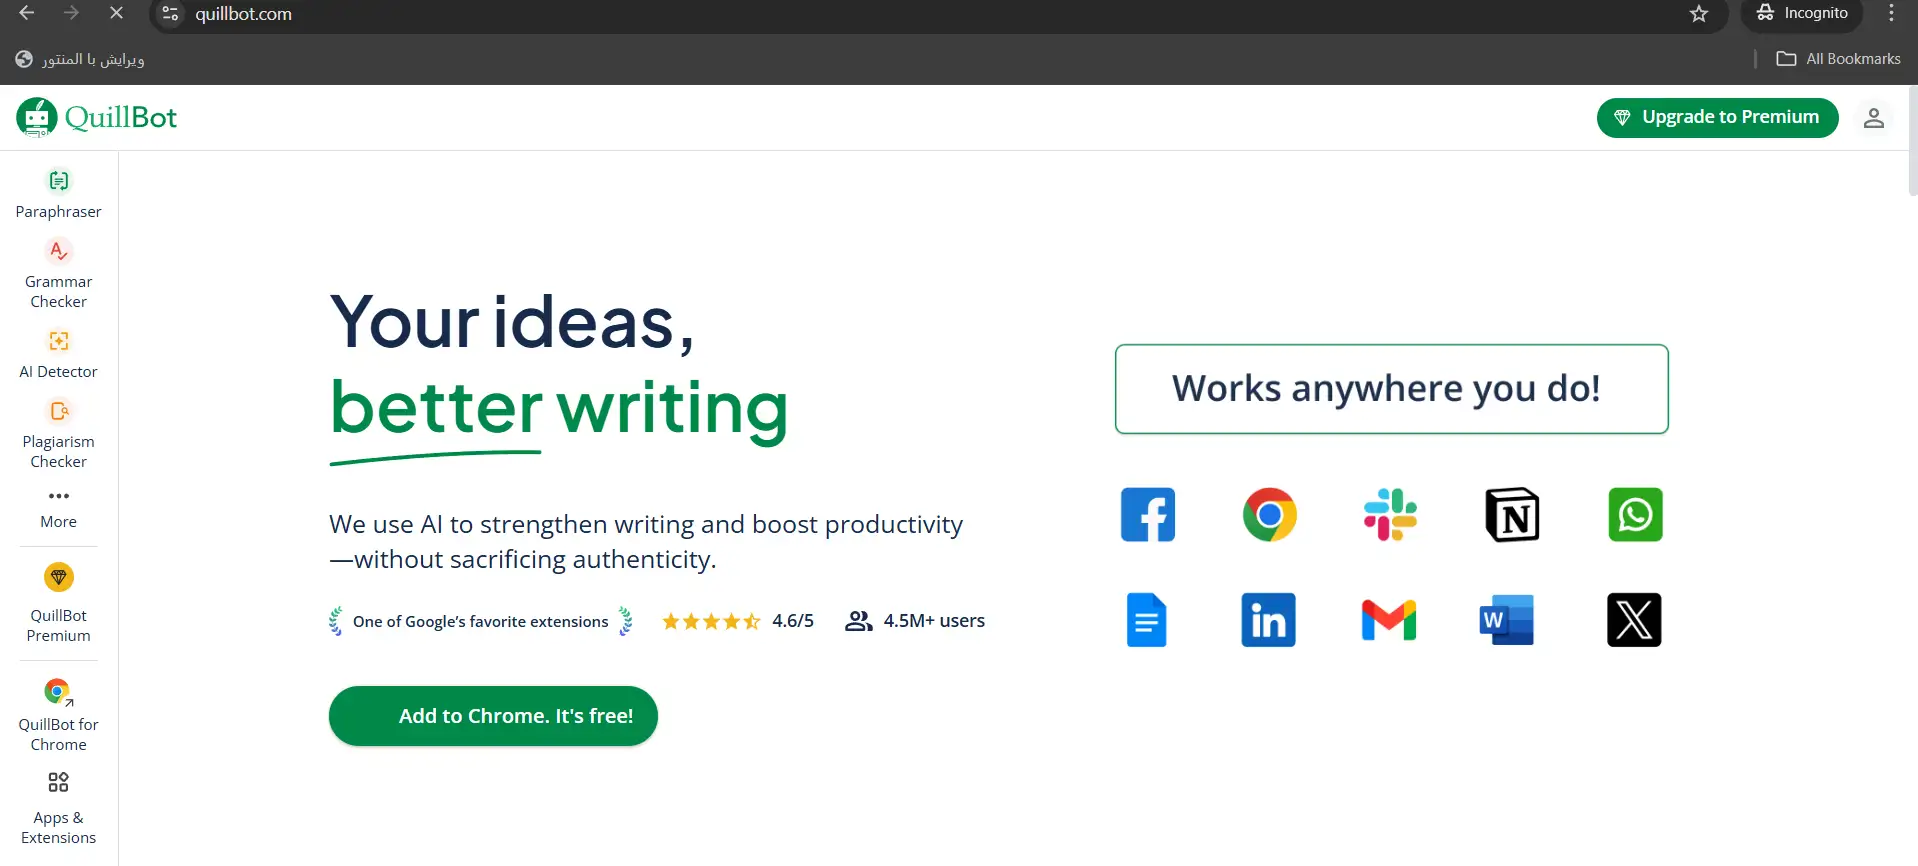Click the QuillBot logo
This screenshot has height=866, width=1918.
pos(97,118)
